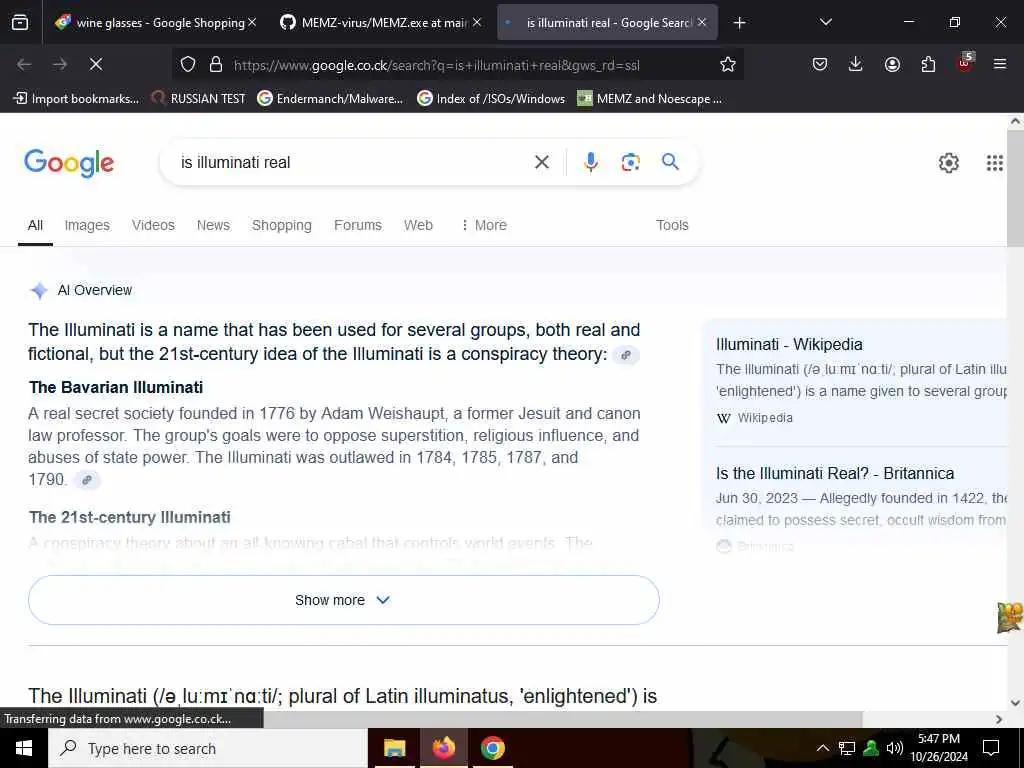Open the Windows Start menu
This screenshot has width=1024, height=768.
[x=24, y=748]
